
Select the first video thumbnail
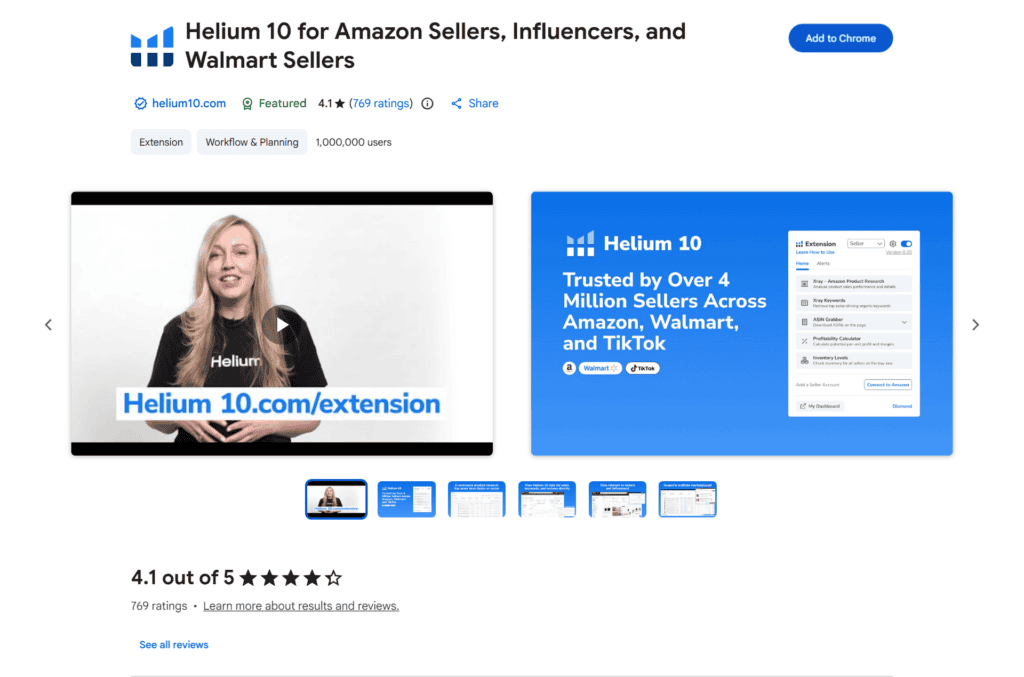click(x=336, y=499)
